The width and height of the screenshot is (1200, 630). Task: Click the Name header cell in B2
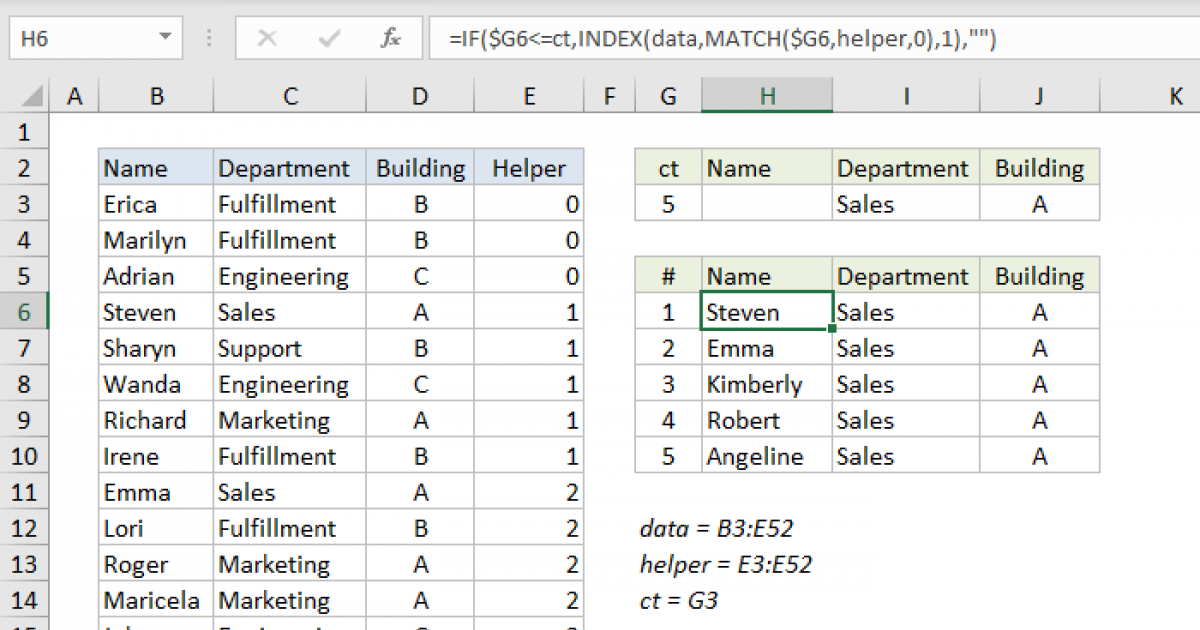point(156,168)
